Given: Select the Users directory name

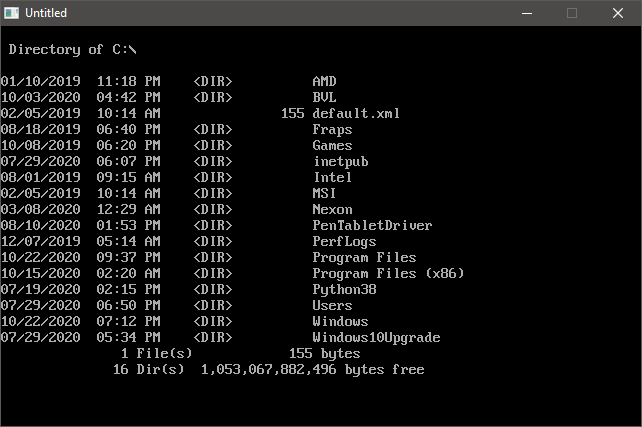Looking at the screenshot, I should click(332, 305).
